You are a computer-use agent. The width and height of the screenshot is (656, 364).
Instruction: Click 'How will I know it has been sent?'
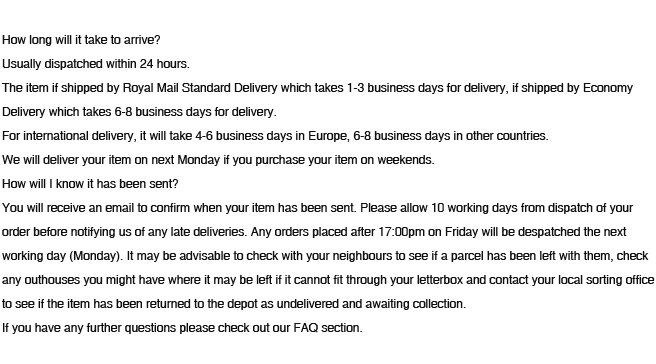[x=90, y=184]
